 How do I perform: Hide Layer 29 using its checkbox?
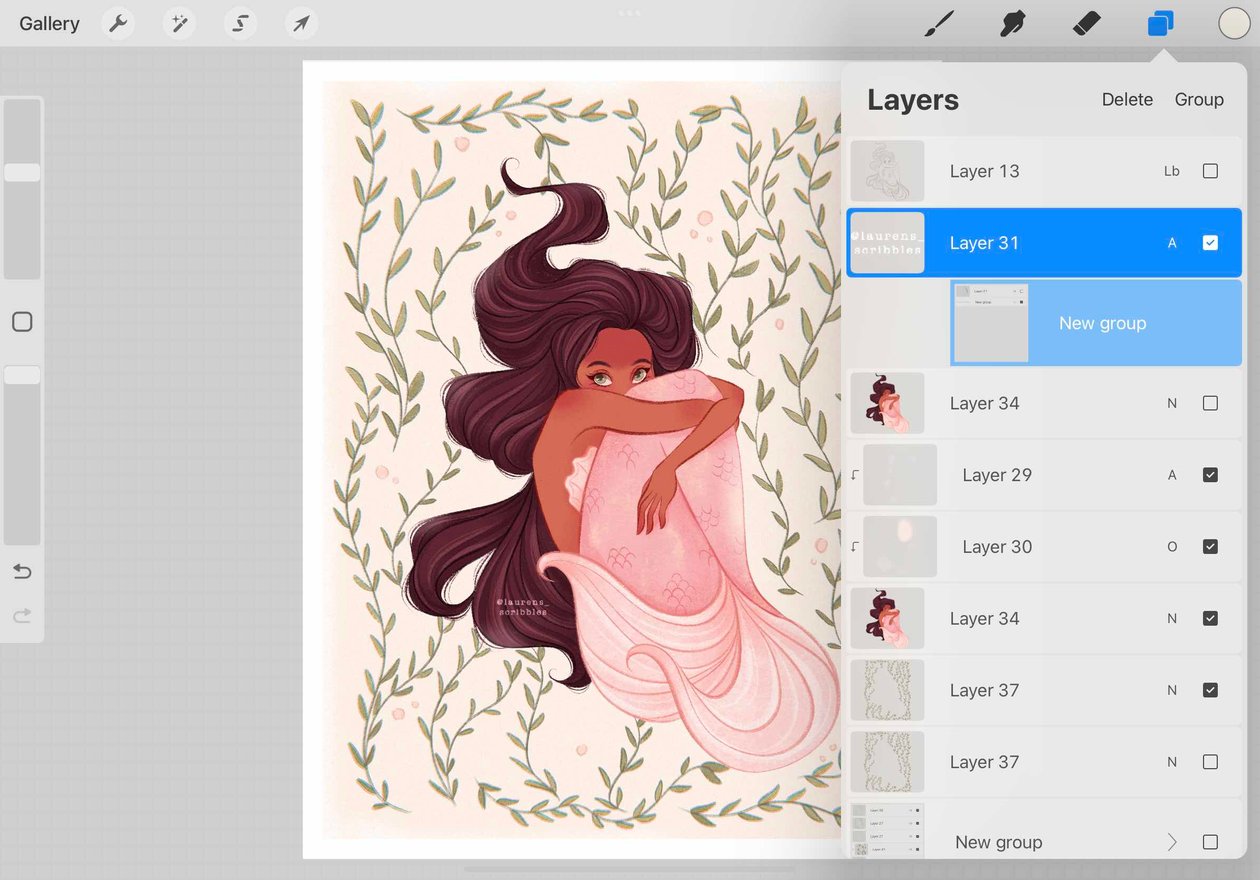(1210, 475)
